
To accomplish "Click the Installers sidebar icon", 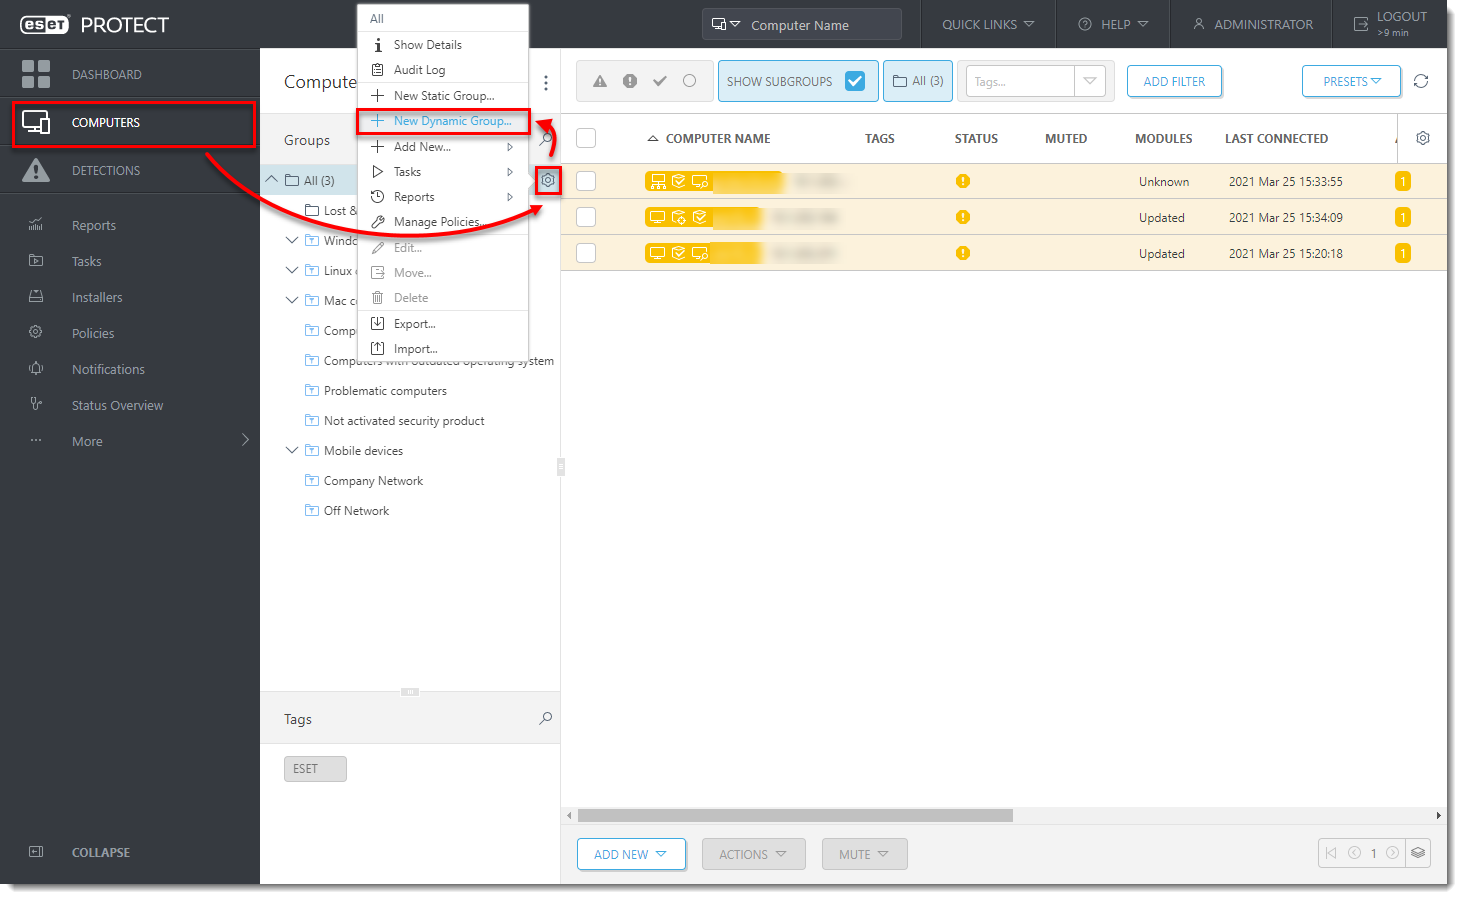I will tap(36, 297).
